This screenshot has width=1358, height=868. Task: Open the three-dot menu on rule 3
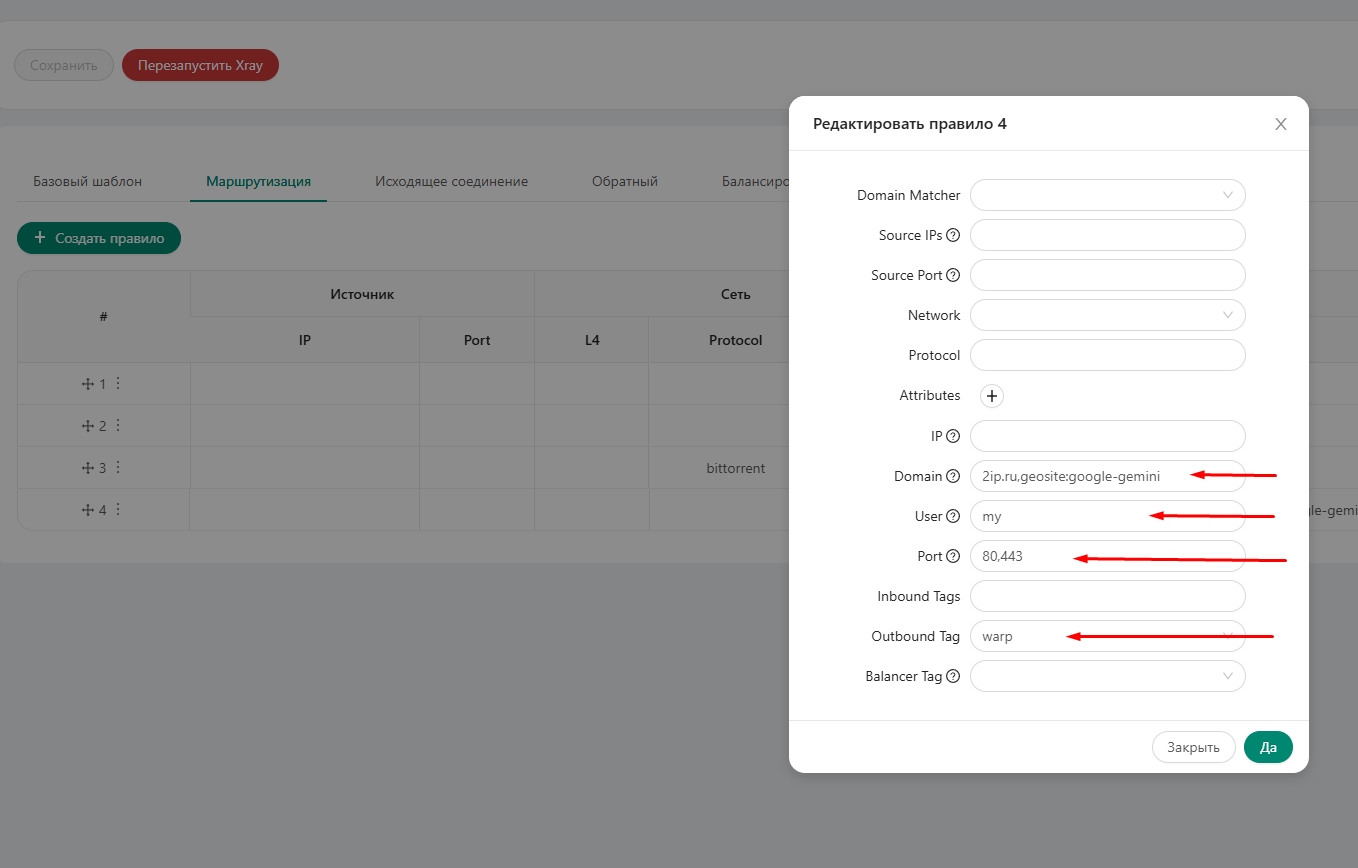(117, 466)
